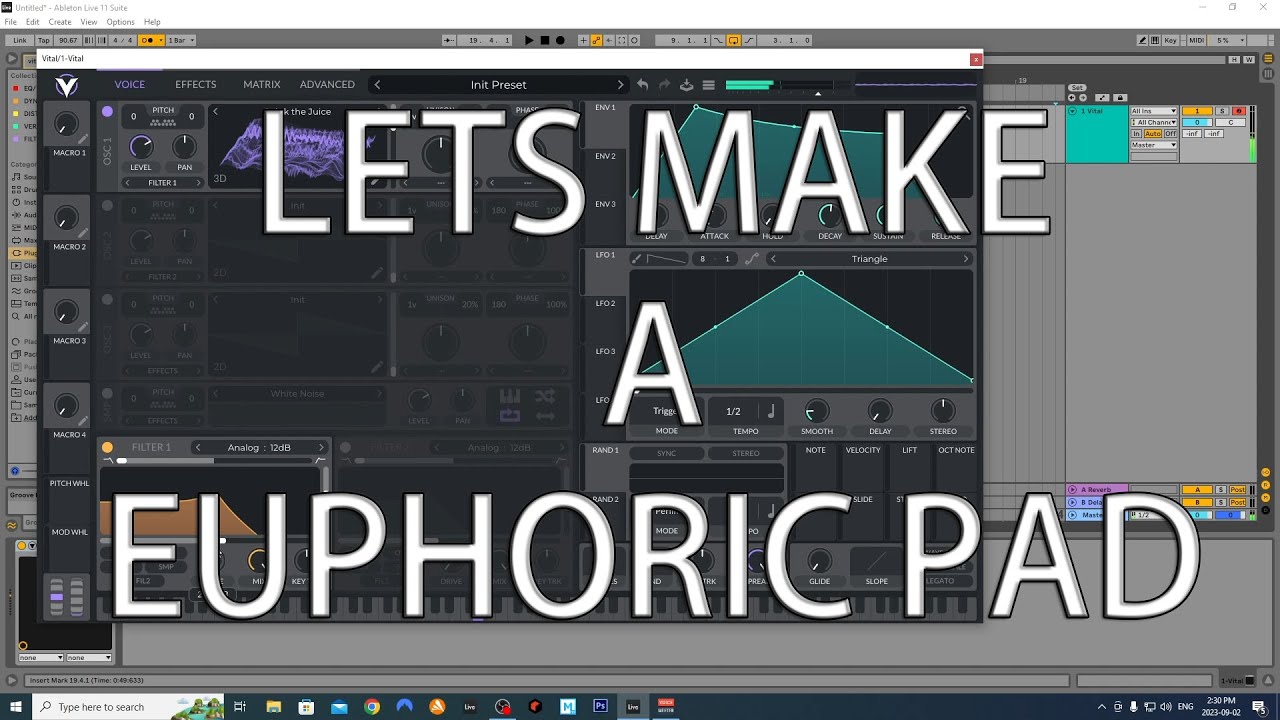The width and height of the screenshot is (1280, 720).
Task: Click the LFO paint brush icon
Action: (x=636, y=259)
